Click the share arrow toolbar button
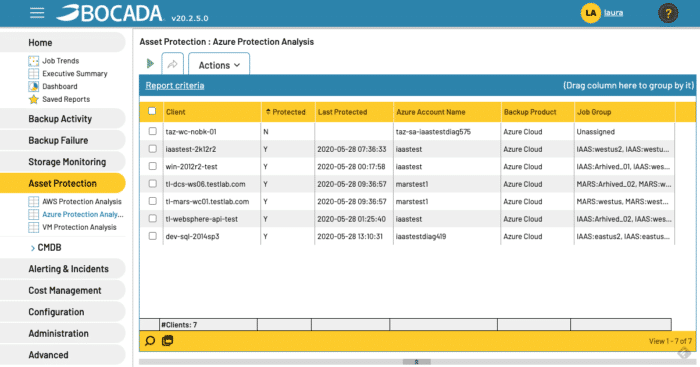 [x=172, y=64]
